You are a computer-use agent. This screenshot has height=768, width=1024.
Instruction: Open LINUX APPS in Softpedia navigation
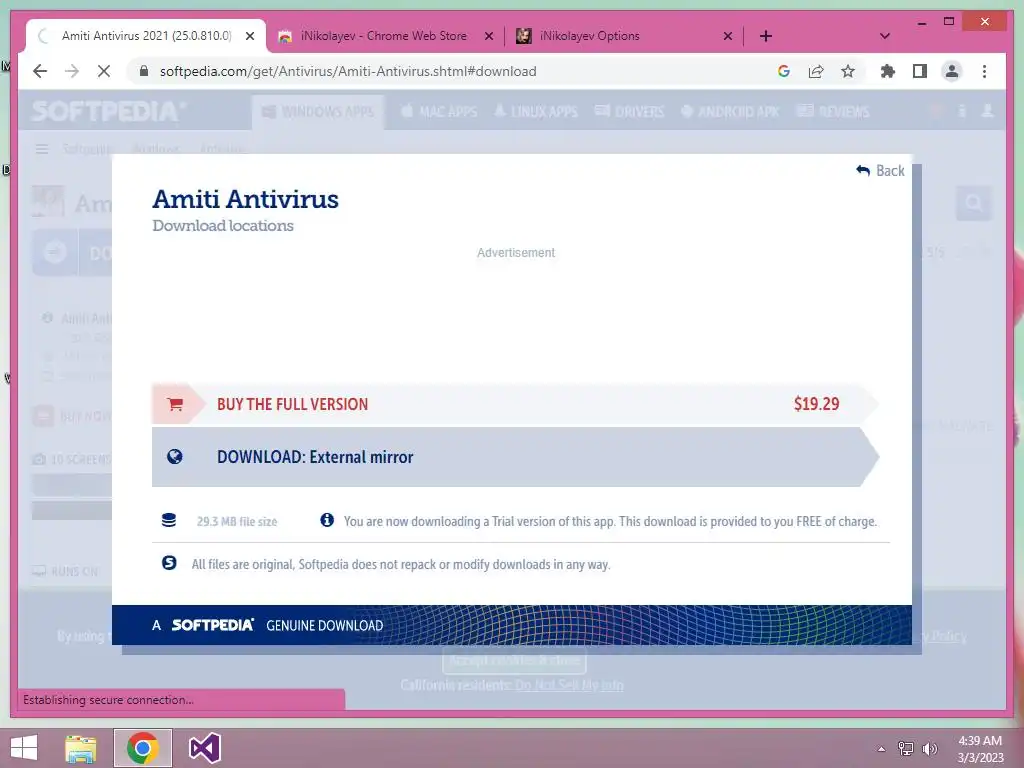point(536,112)
